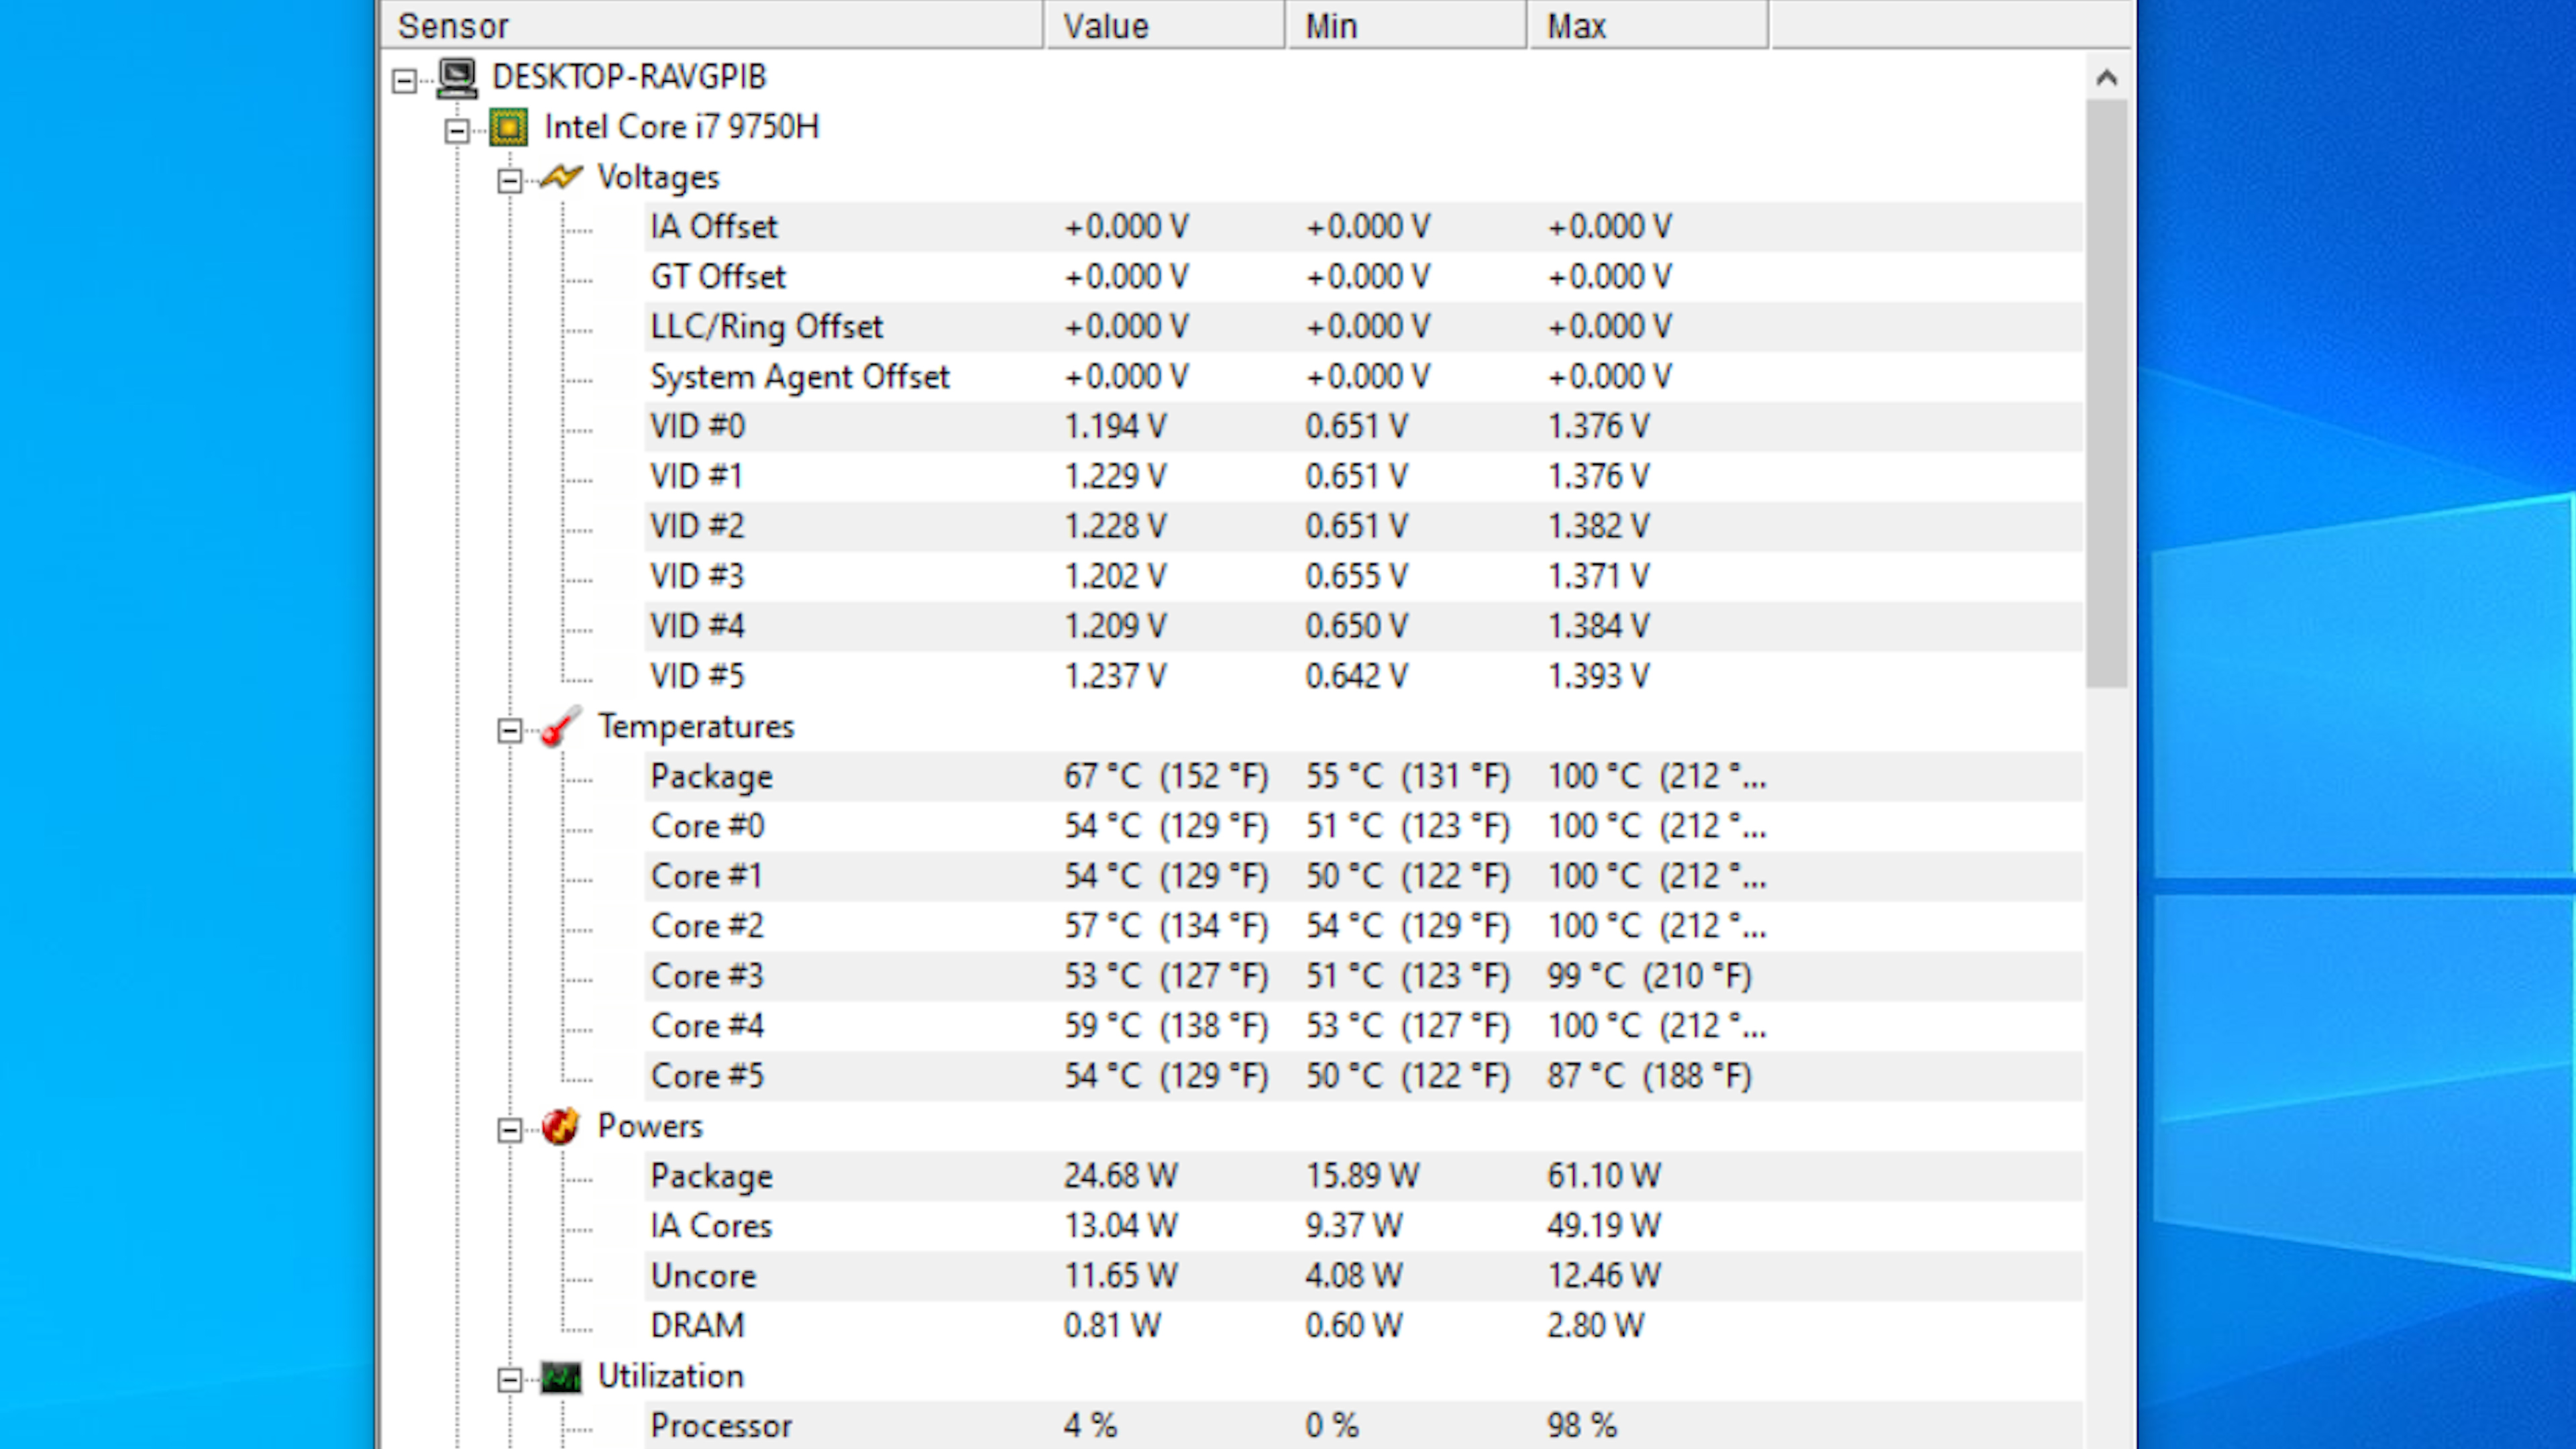Viewport: 2576px width, 1449px height.
Task: Click the 2.80 W DRAM max
Action: (1595, 1326)
